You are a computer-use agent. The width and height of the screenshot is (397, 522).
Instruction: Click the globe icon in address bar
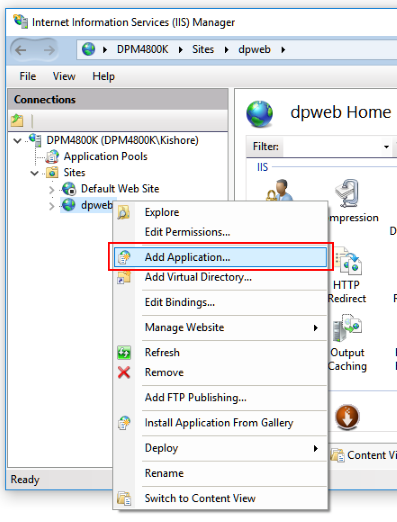[x=88, y=49]
